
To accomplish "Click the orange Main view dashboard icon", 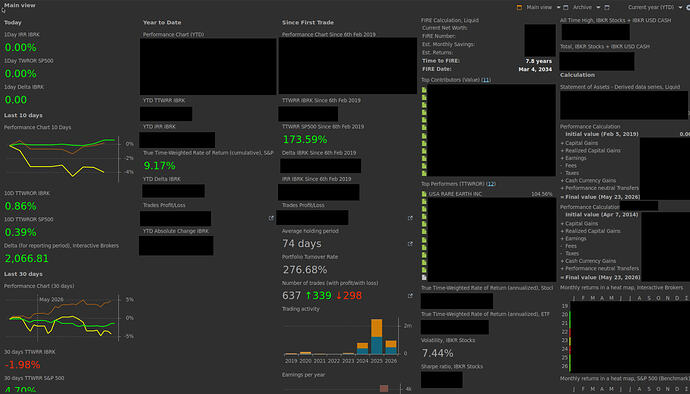I will point(519,7).
